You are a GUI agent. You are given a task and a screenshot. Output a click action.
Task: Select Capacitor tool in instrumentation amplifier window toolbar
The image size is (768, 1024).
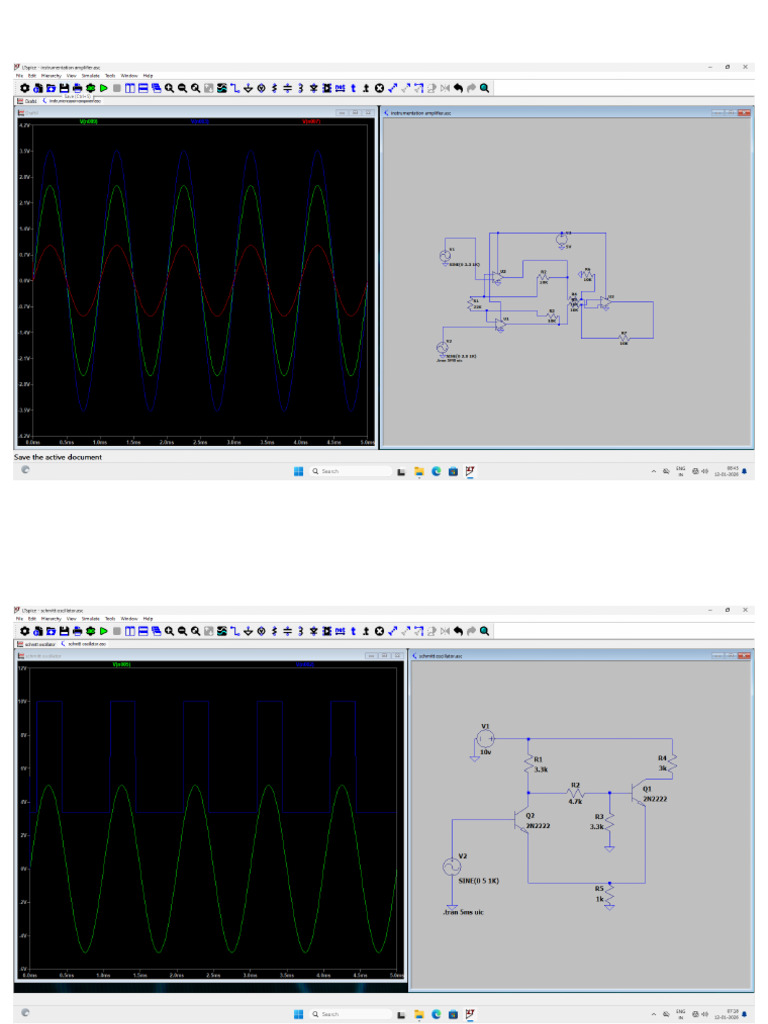(x=287, y=88)
